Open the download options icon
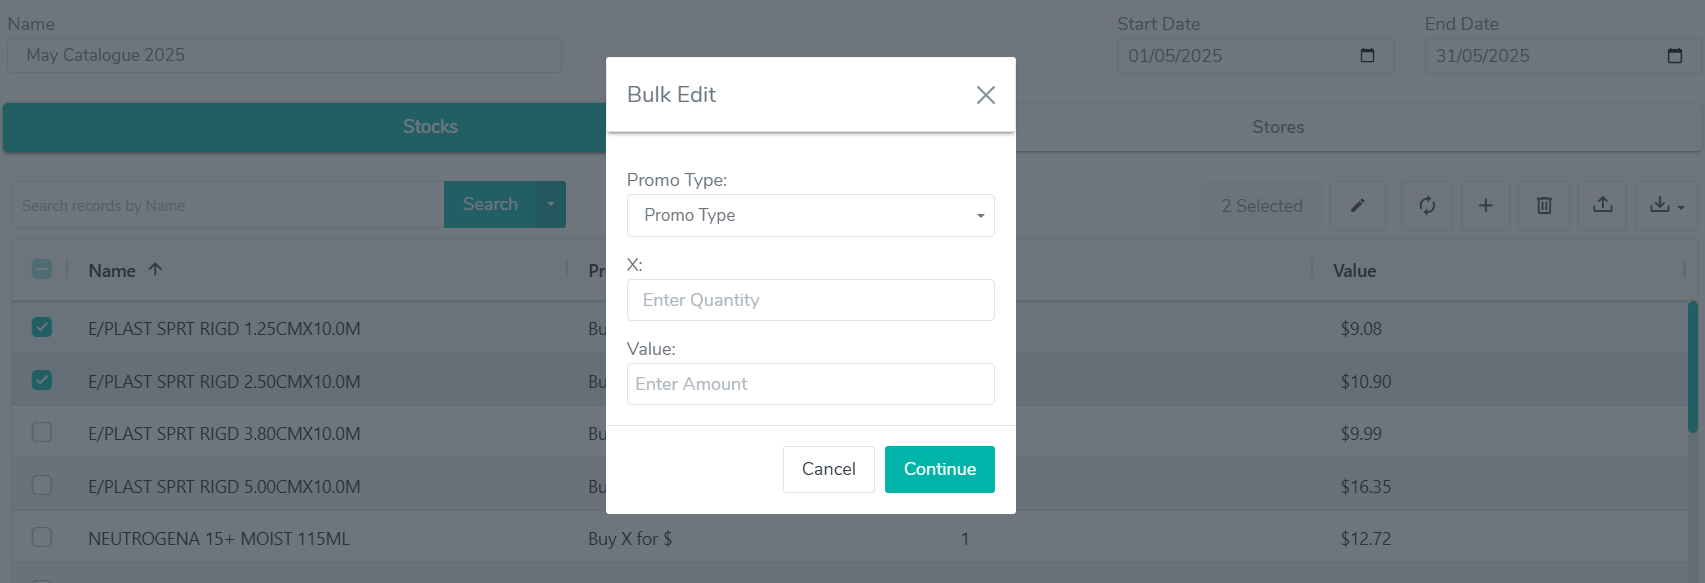This screenshot has height=583, width=1705. (1666, 206)
